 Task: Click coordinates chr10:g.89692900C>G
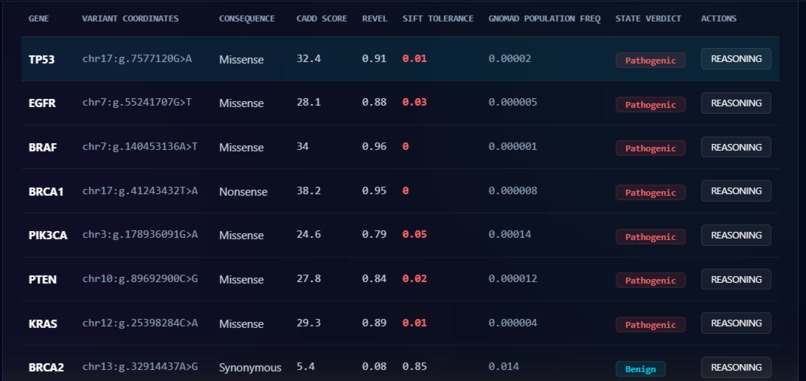(140, 279)
